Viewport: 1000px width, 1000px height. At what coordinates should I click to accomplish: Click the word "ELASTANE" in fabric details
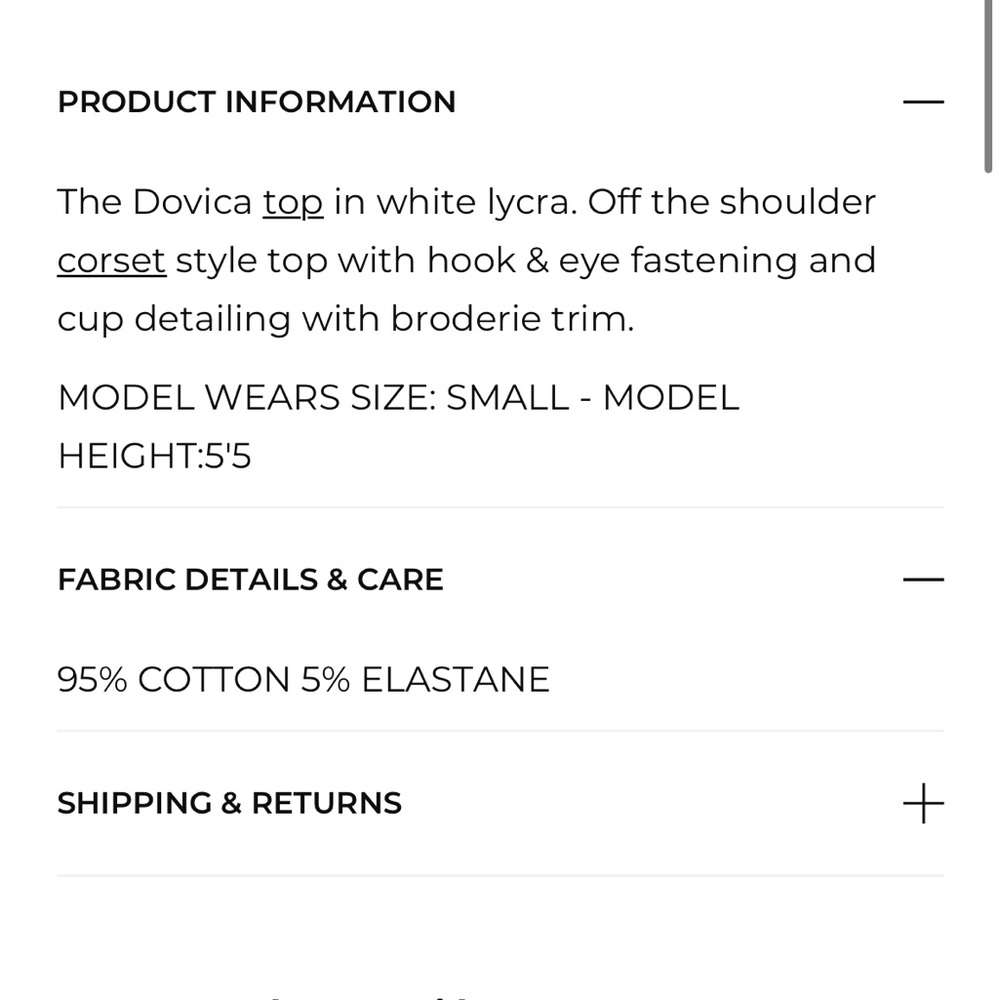[x=455, y=680]
